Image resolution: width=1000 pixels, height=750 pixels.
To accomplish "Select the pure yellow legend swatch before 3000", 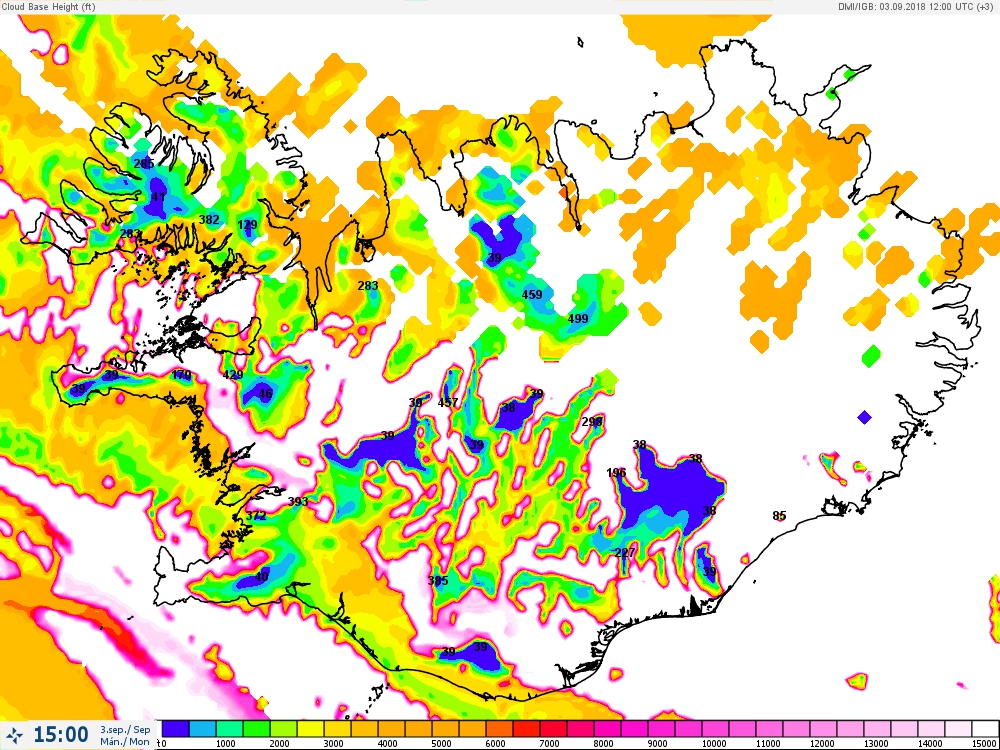I will [x=311, y=729].
